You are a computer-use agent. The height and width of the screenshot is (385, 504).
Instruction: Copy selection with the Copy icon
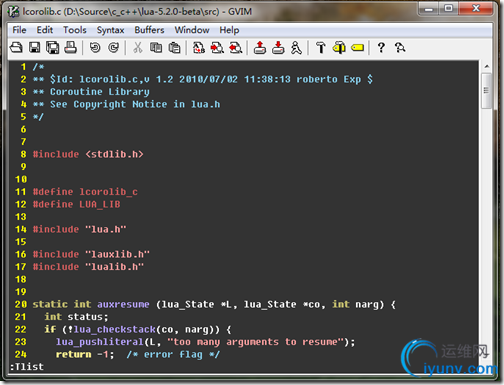point(156,48)
